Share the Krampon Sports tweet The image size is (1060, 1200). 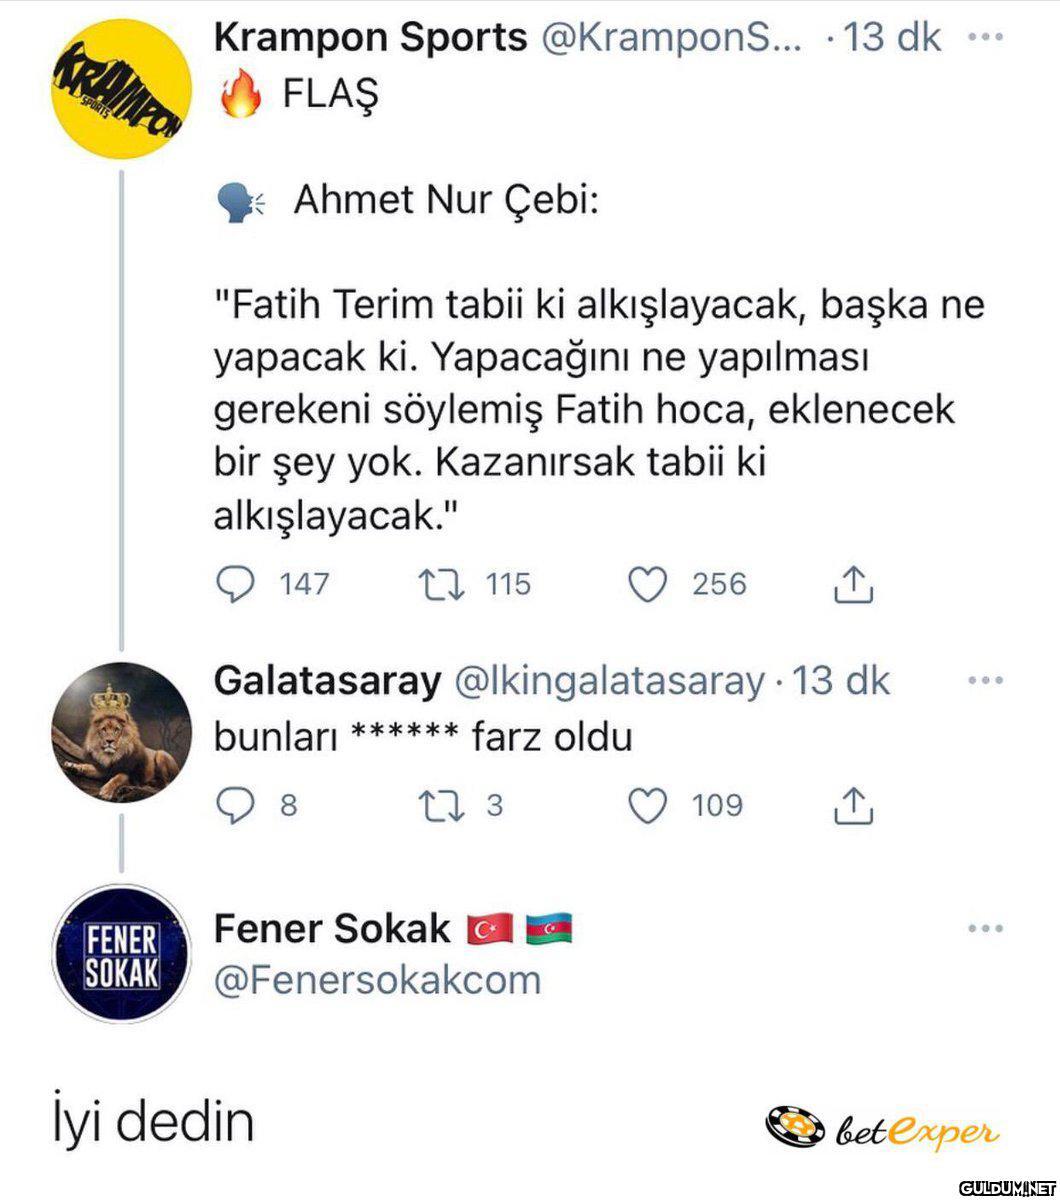853,585
